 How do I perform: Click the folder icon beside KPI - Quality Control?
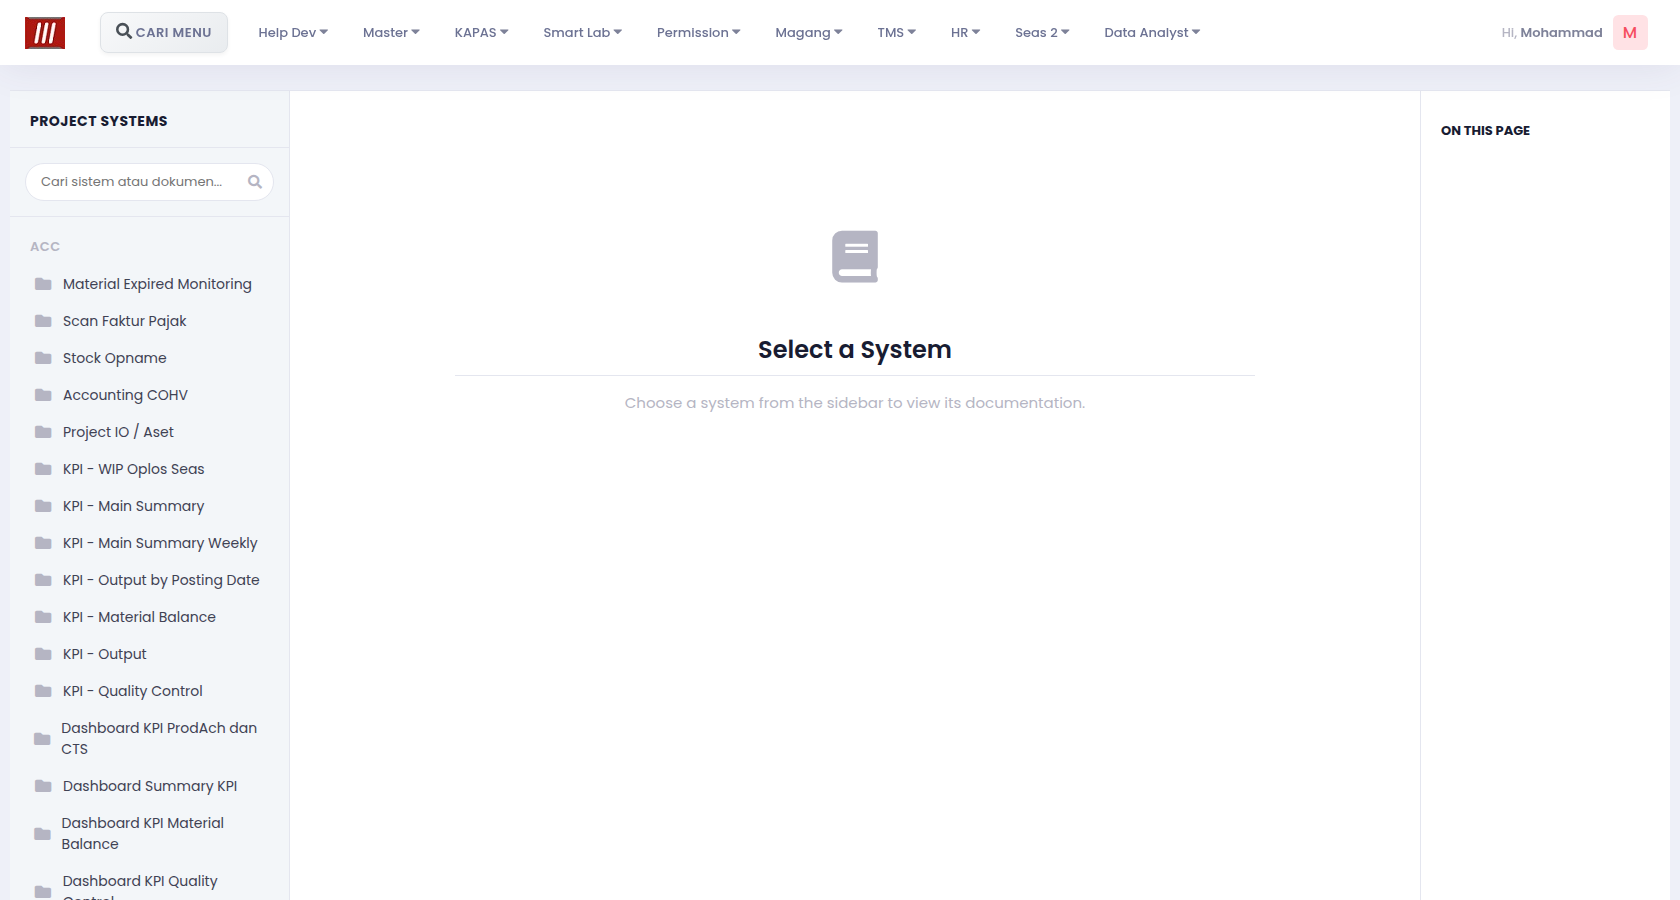pos(43,691)
